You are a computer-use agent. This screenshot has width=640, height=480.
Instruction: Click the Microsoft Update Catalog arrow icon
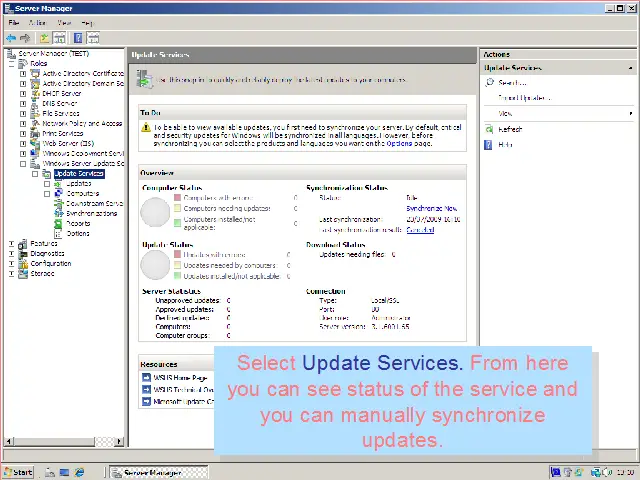coord(147,402)
